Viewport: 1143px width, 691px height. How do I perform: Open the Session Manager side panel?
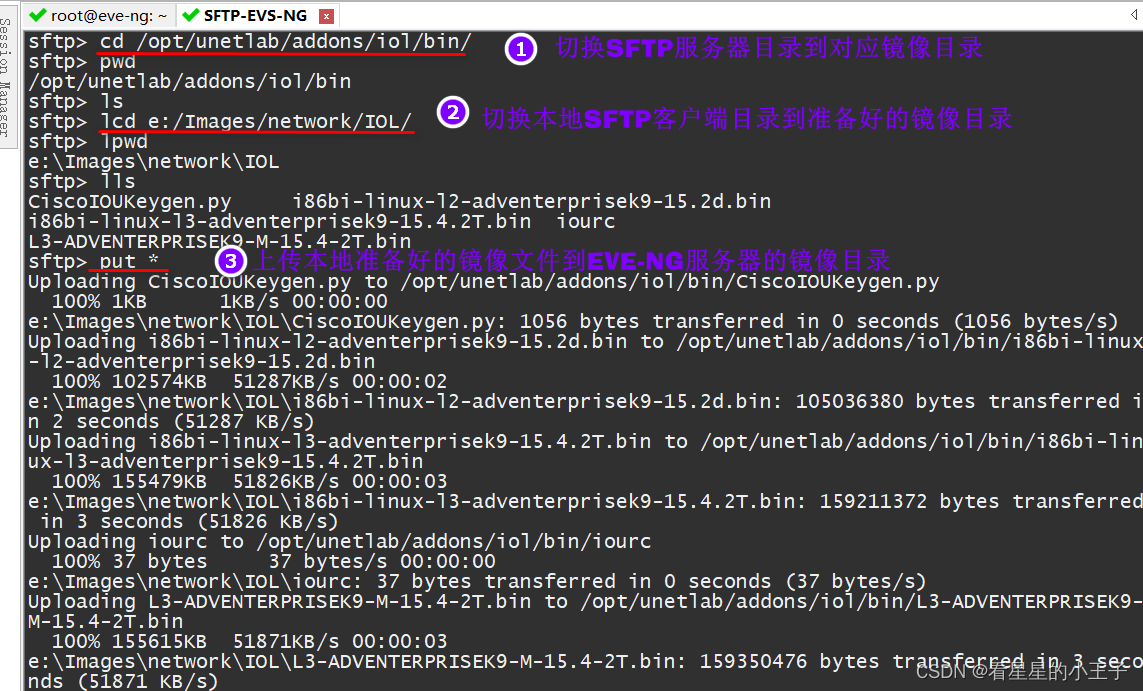[7, 77]
